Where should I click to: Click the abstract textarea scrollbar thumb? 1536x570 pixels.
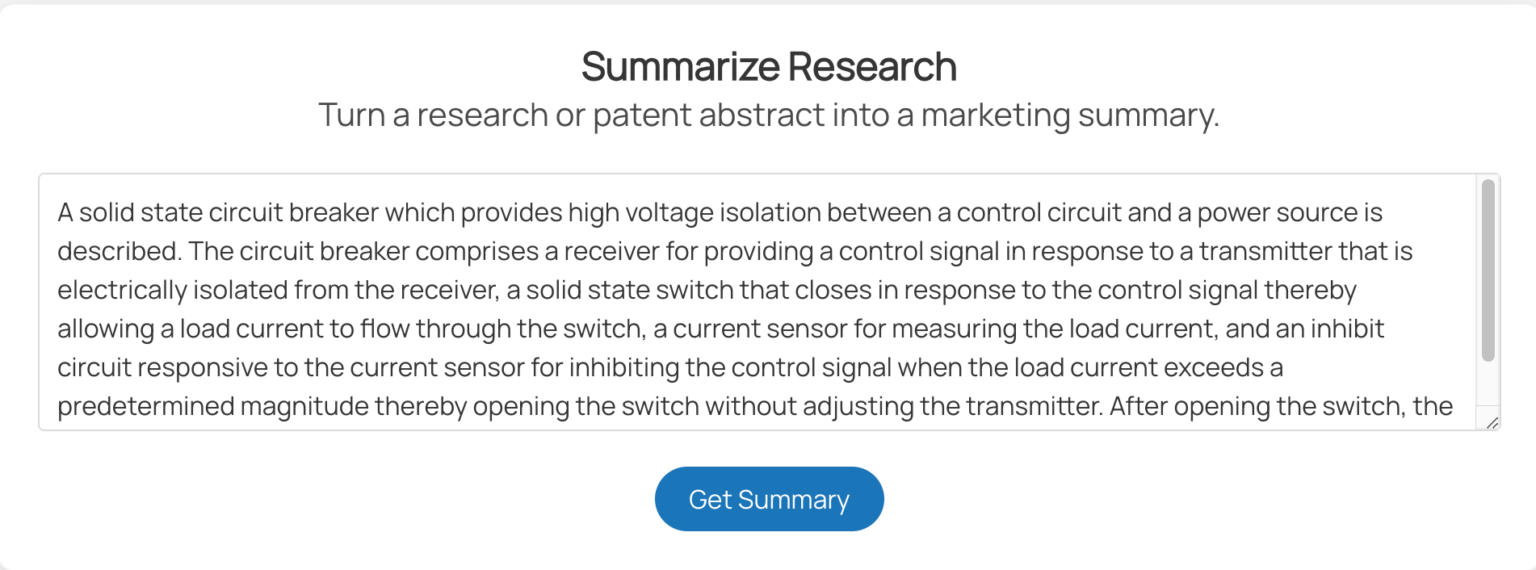pyautogui.click(x=1488, y=270)
